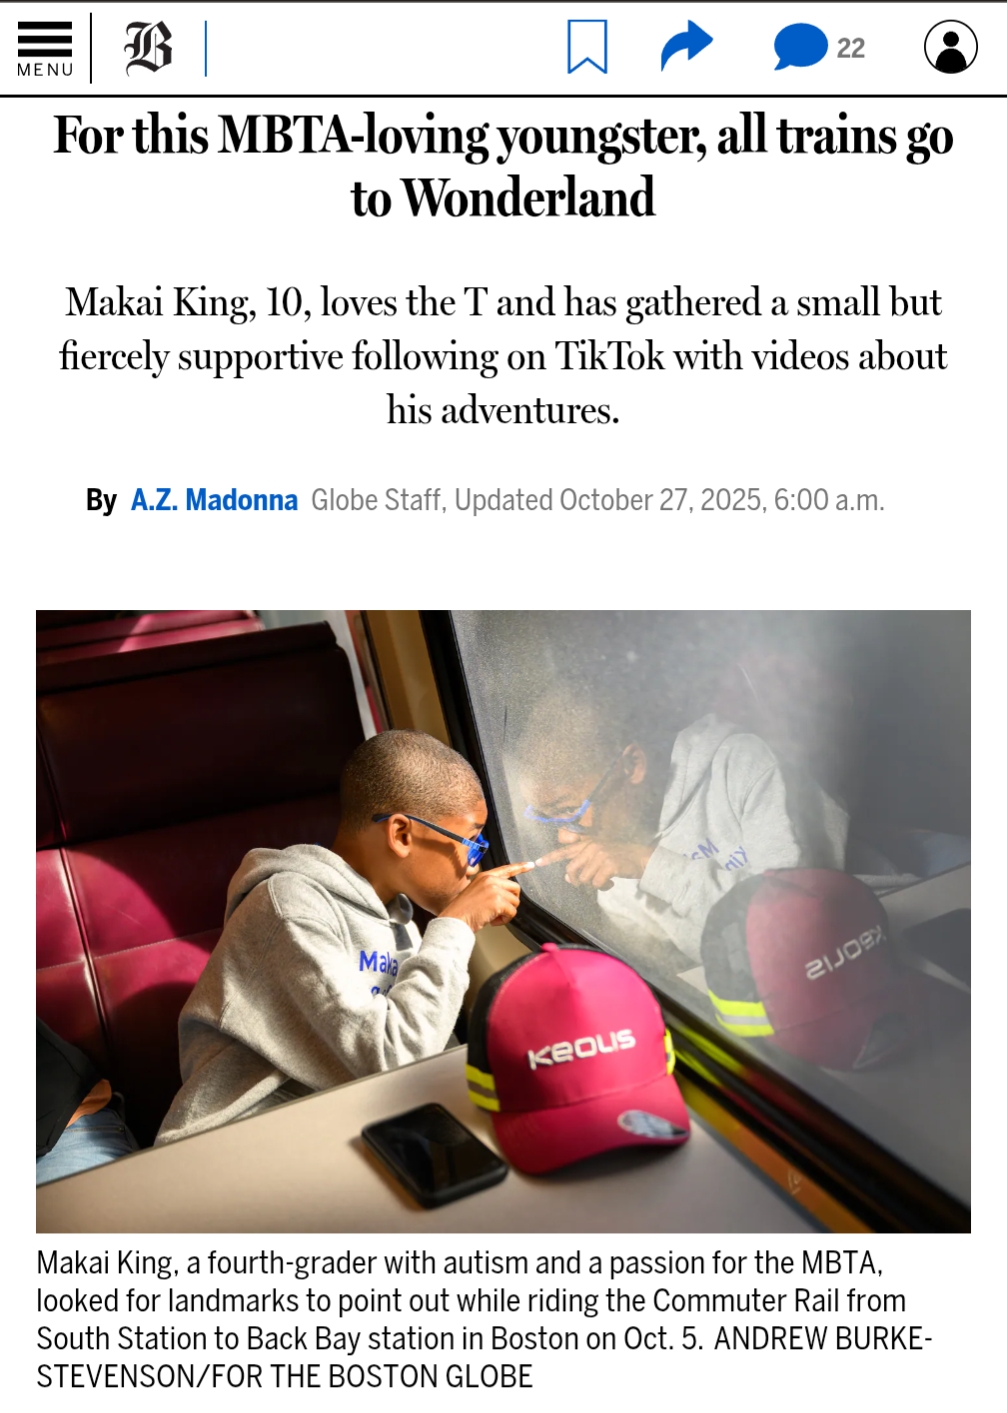Open comments via the speech bubble icon
Viewport: 1007px width, 1413px height.
point(800,47)
